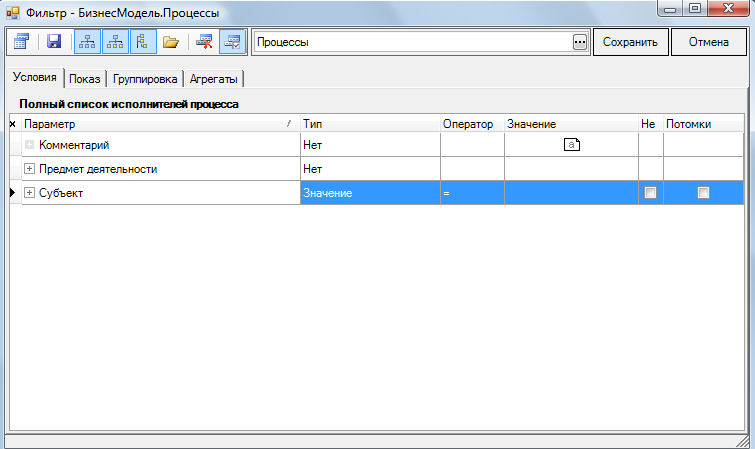Screen dimensions: 755x449
Task: Click the floppy disk save icon
Action: coord(55,42)
